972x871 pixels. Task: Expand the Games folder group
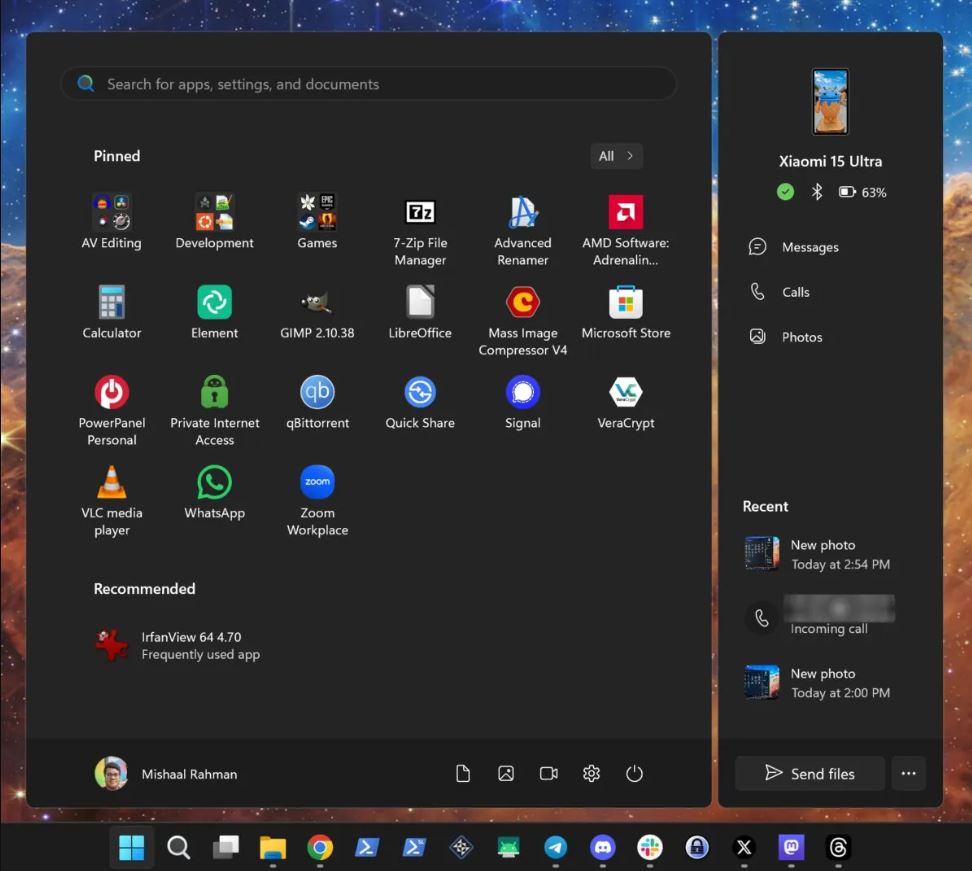point(317,213)
